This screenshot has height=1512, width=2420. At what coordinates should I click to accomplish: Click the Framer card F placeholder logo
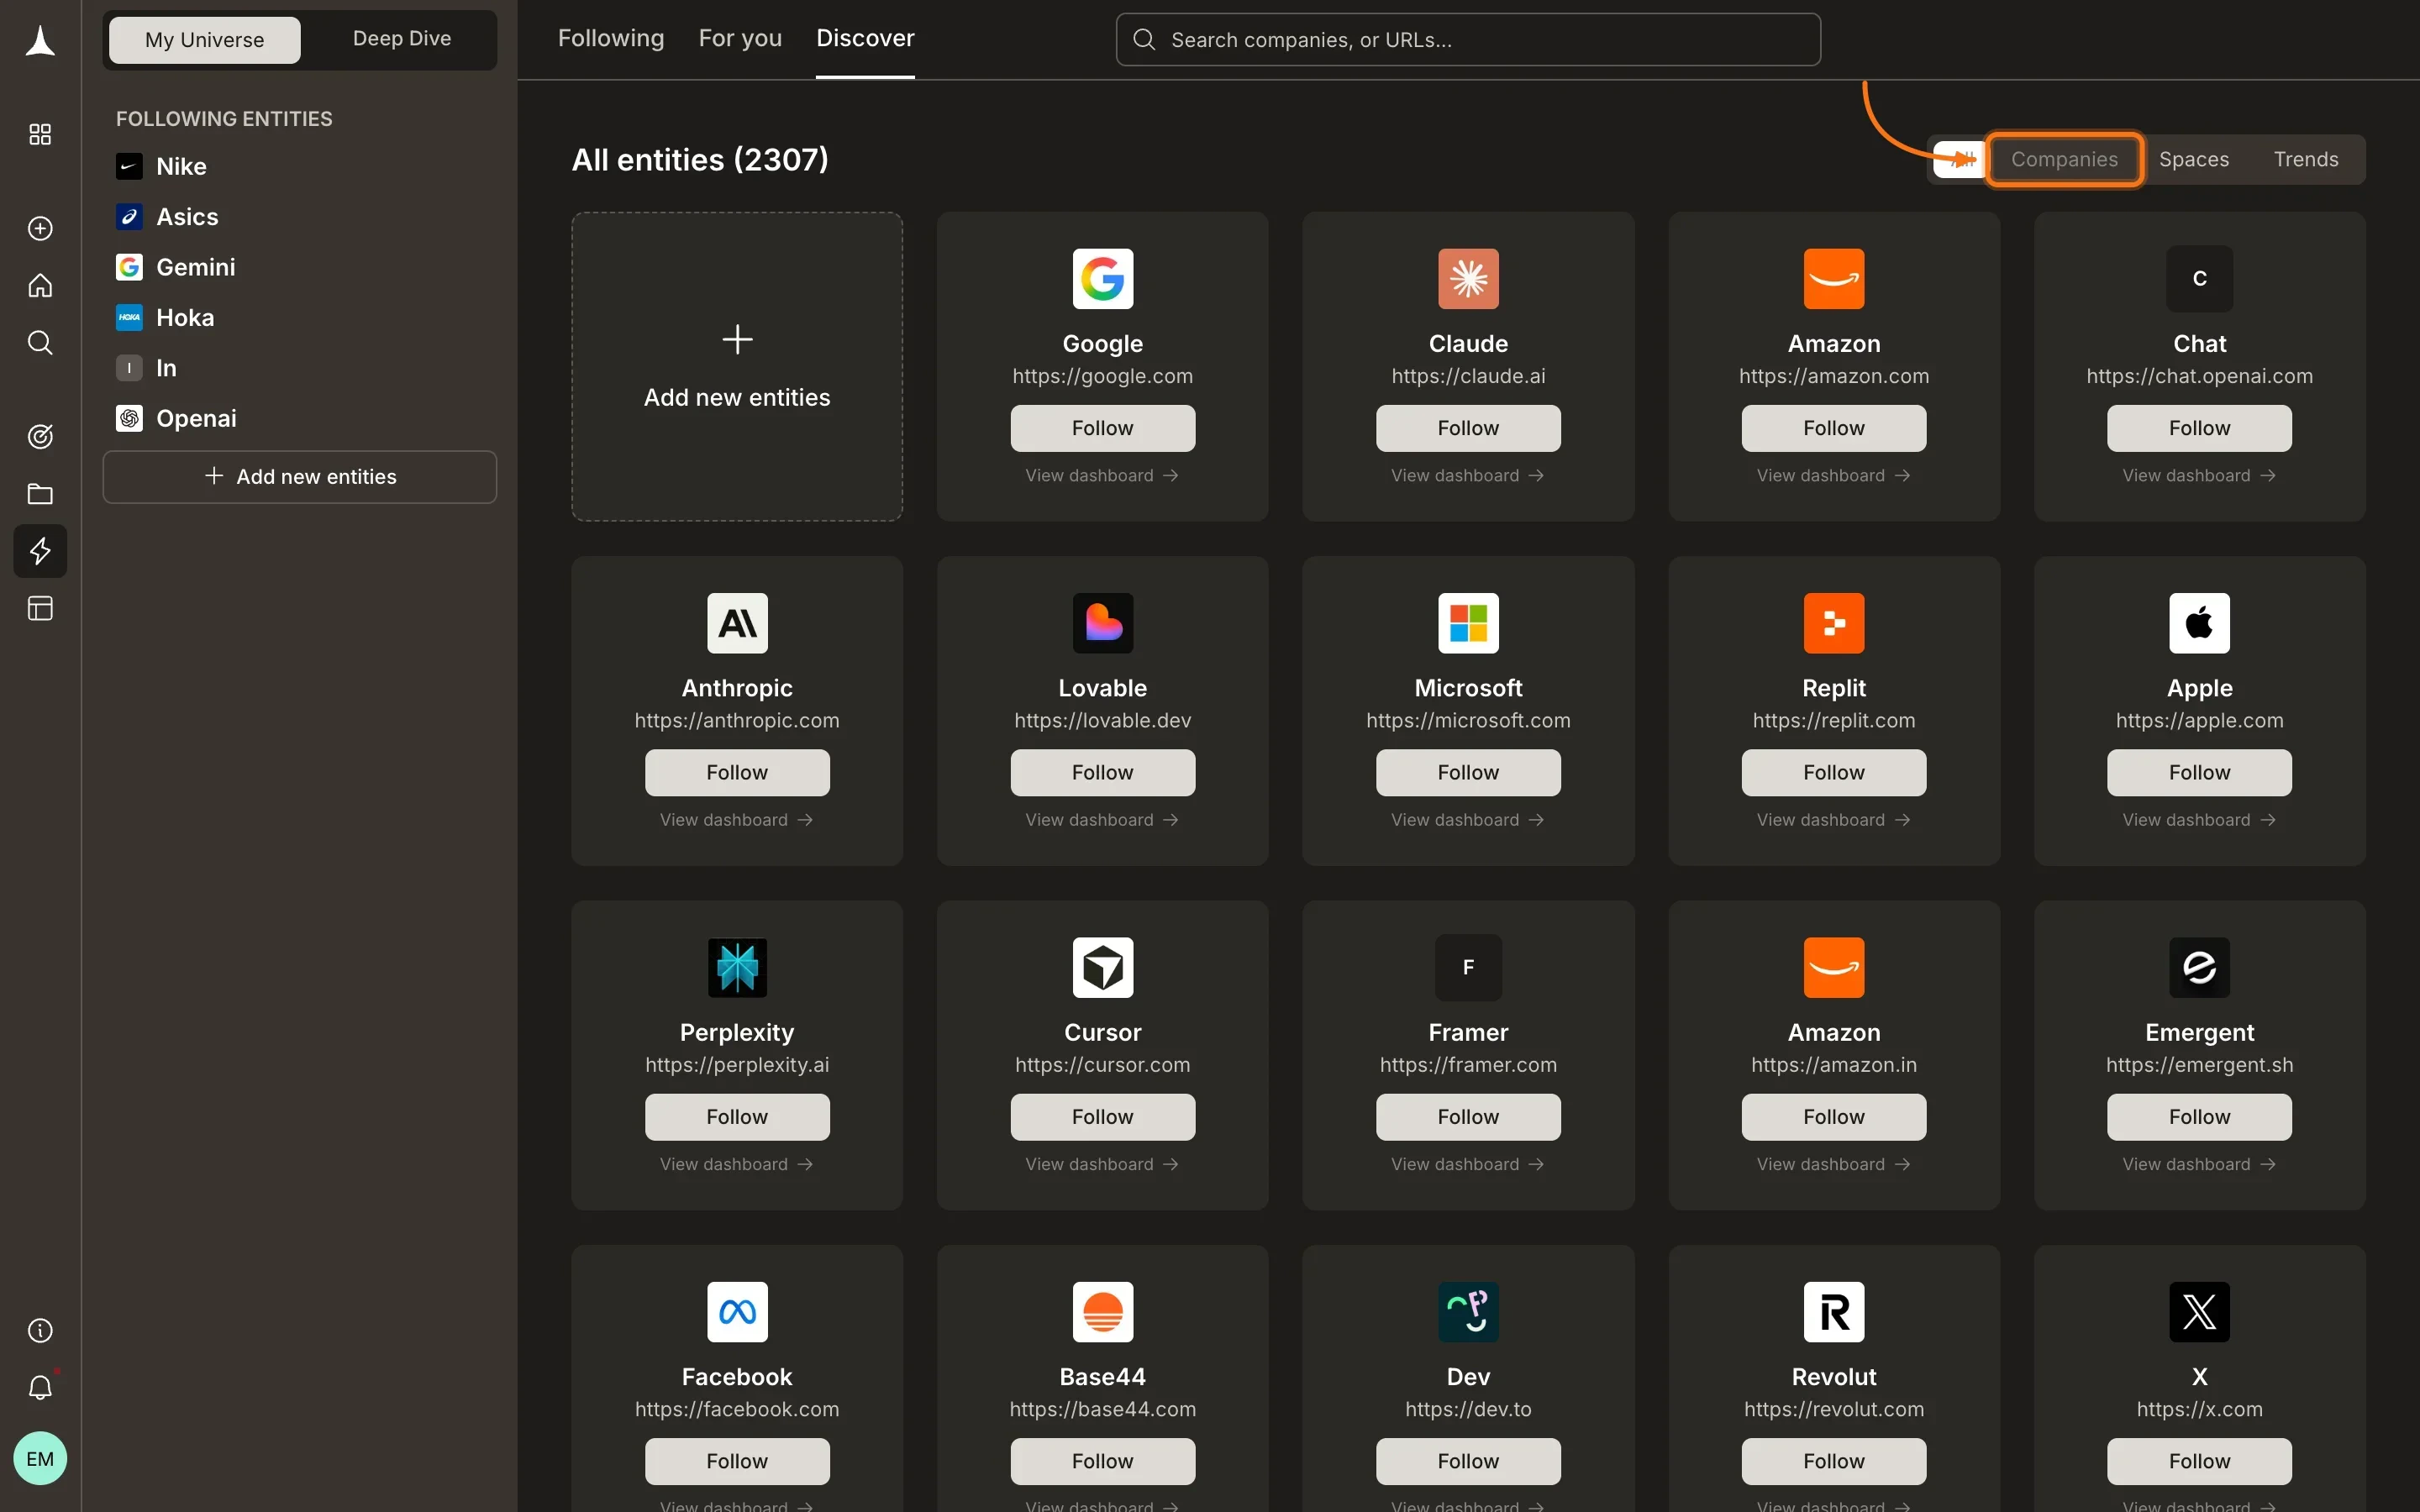click(1468, 967)
